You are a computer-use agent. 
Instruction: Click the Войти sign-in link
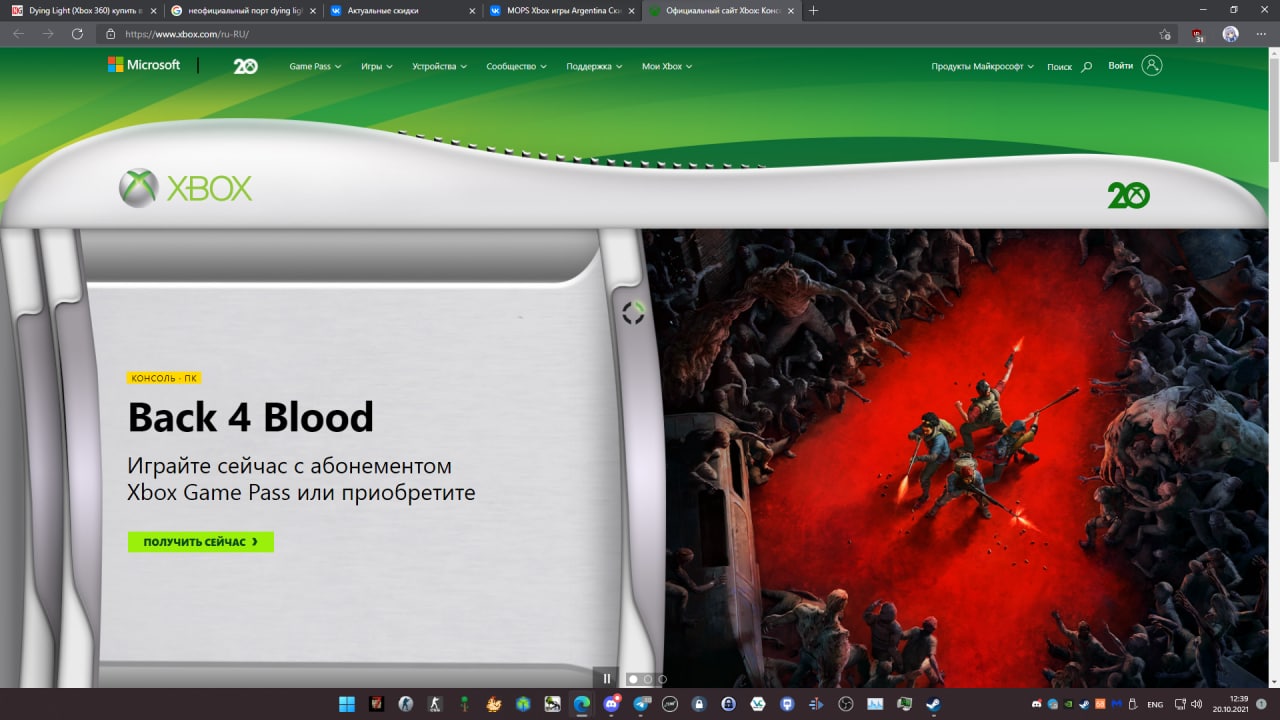point(1121,66)
